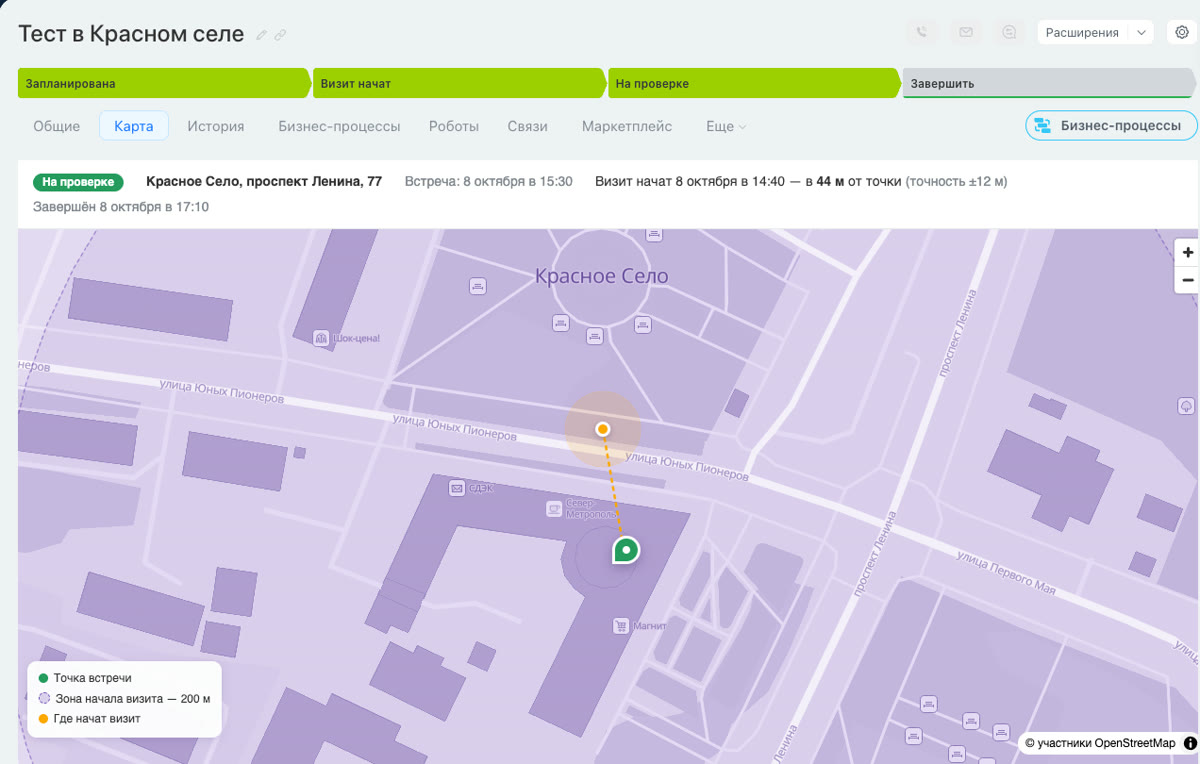Click the phone call icon

(922, 32)
